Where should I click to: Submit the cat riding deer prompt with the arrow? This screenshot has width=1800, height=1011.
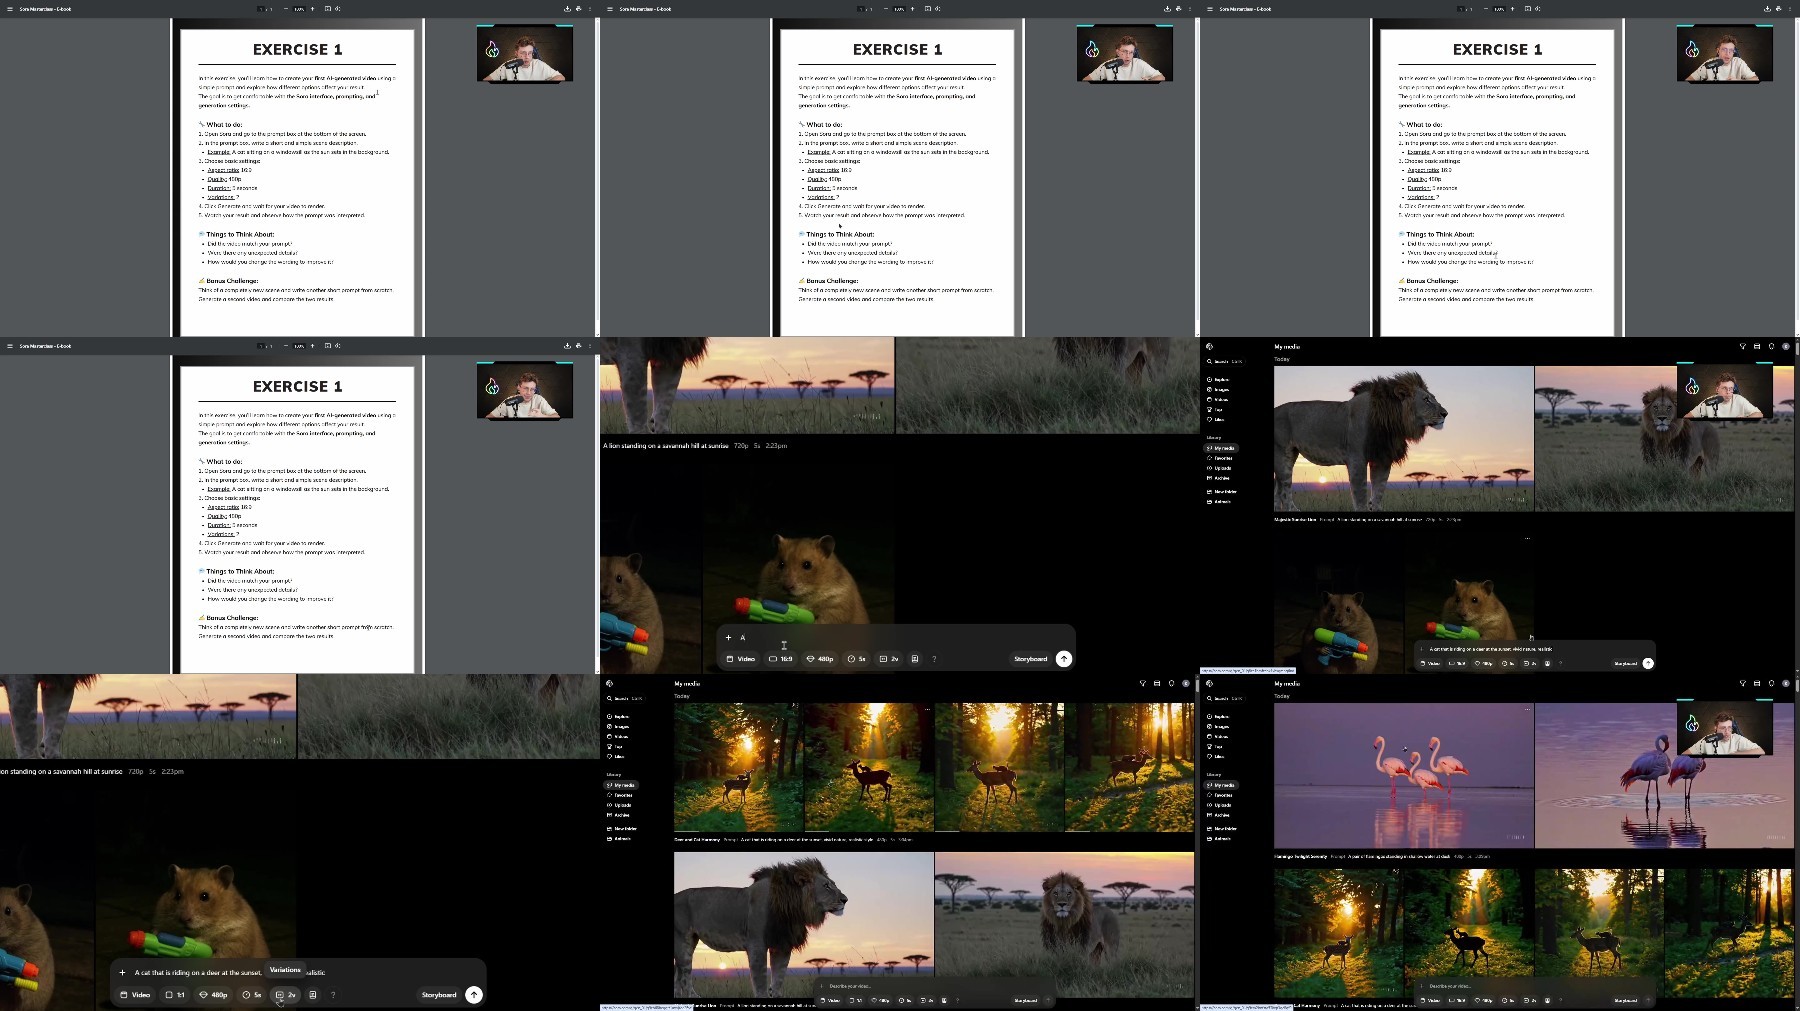tap(474, 995)
